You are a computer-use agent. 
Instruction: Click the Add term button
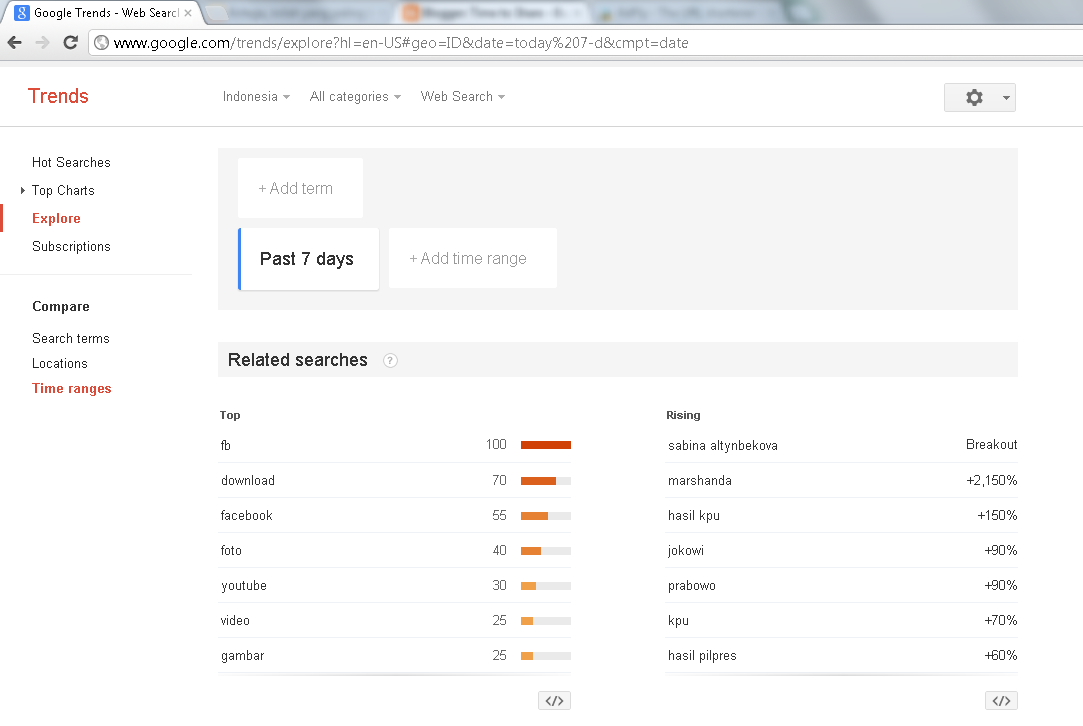click(299, 188)
